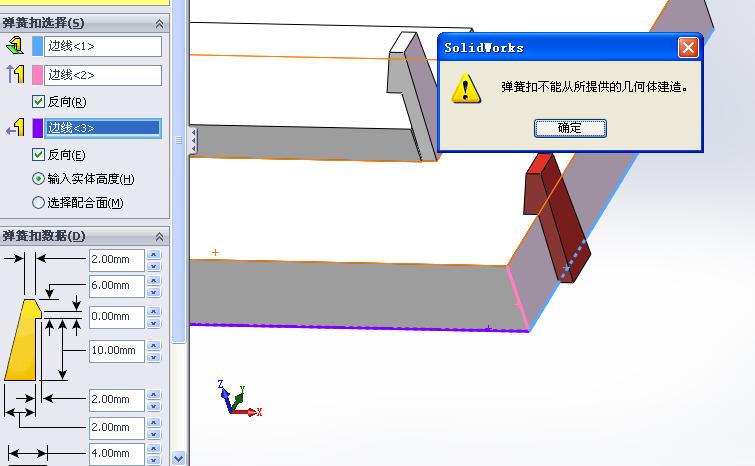Collapse the 弹簧扣选择(S) section
755x466 pixels.
pos(159,24)
